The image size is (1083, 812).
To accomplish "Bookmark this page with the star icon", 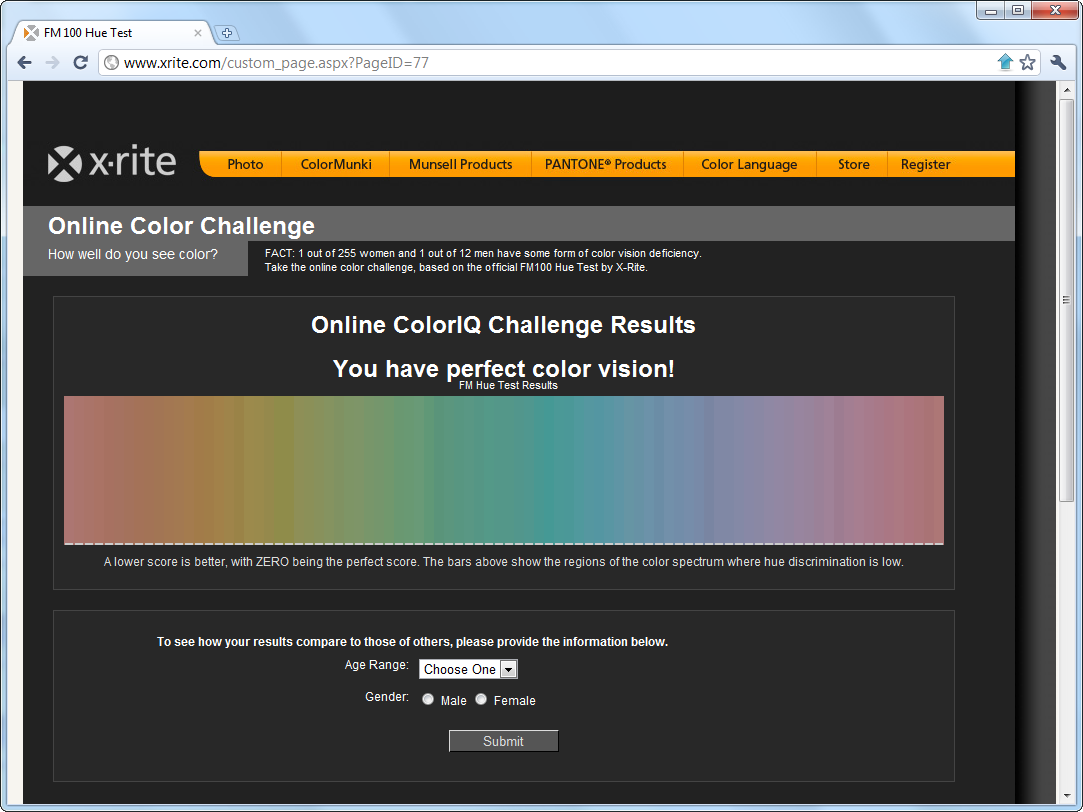I will [1027, 63].
